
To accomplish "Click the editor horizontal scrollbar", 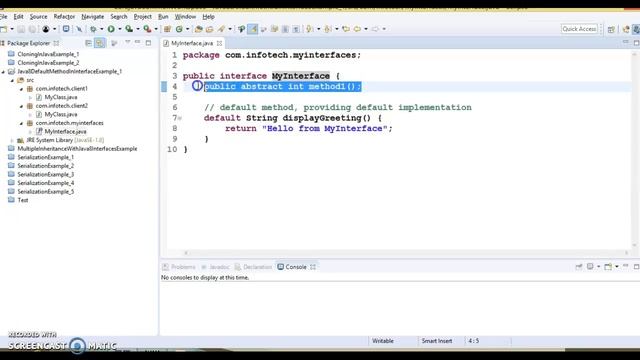I will pyautogui.click(x=406, y=253).
